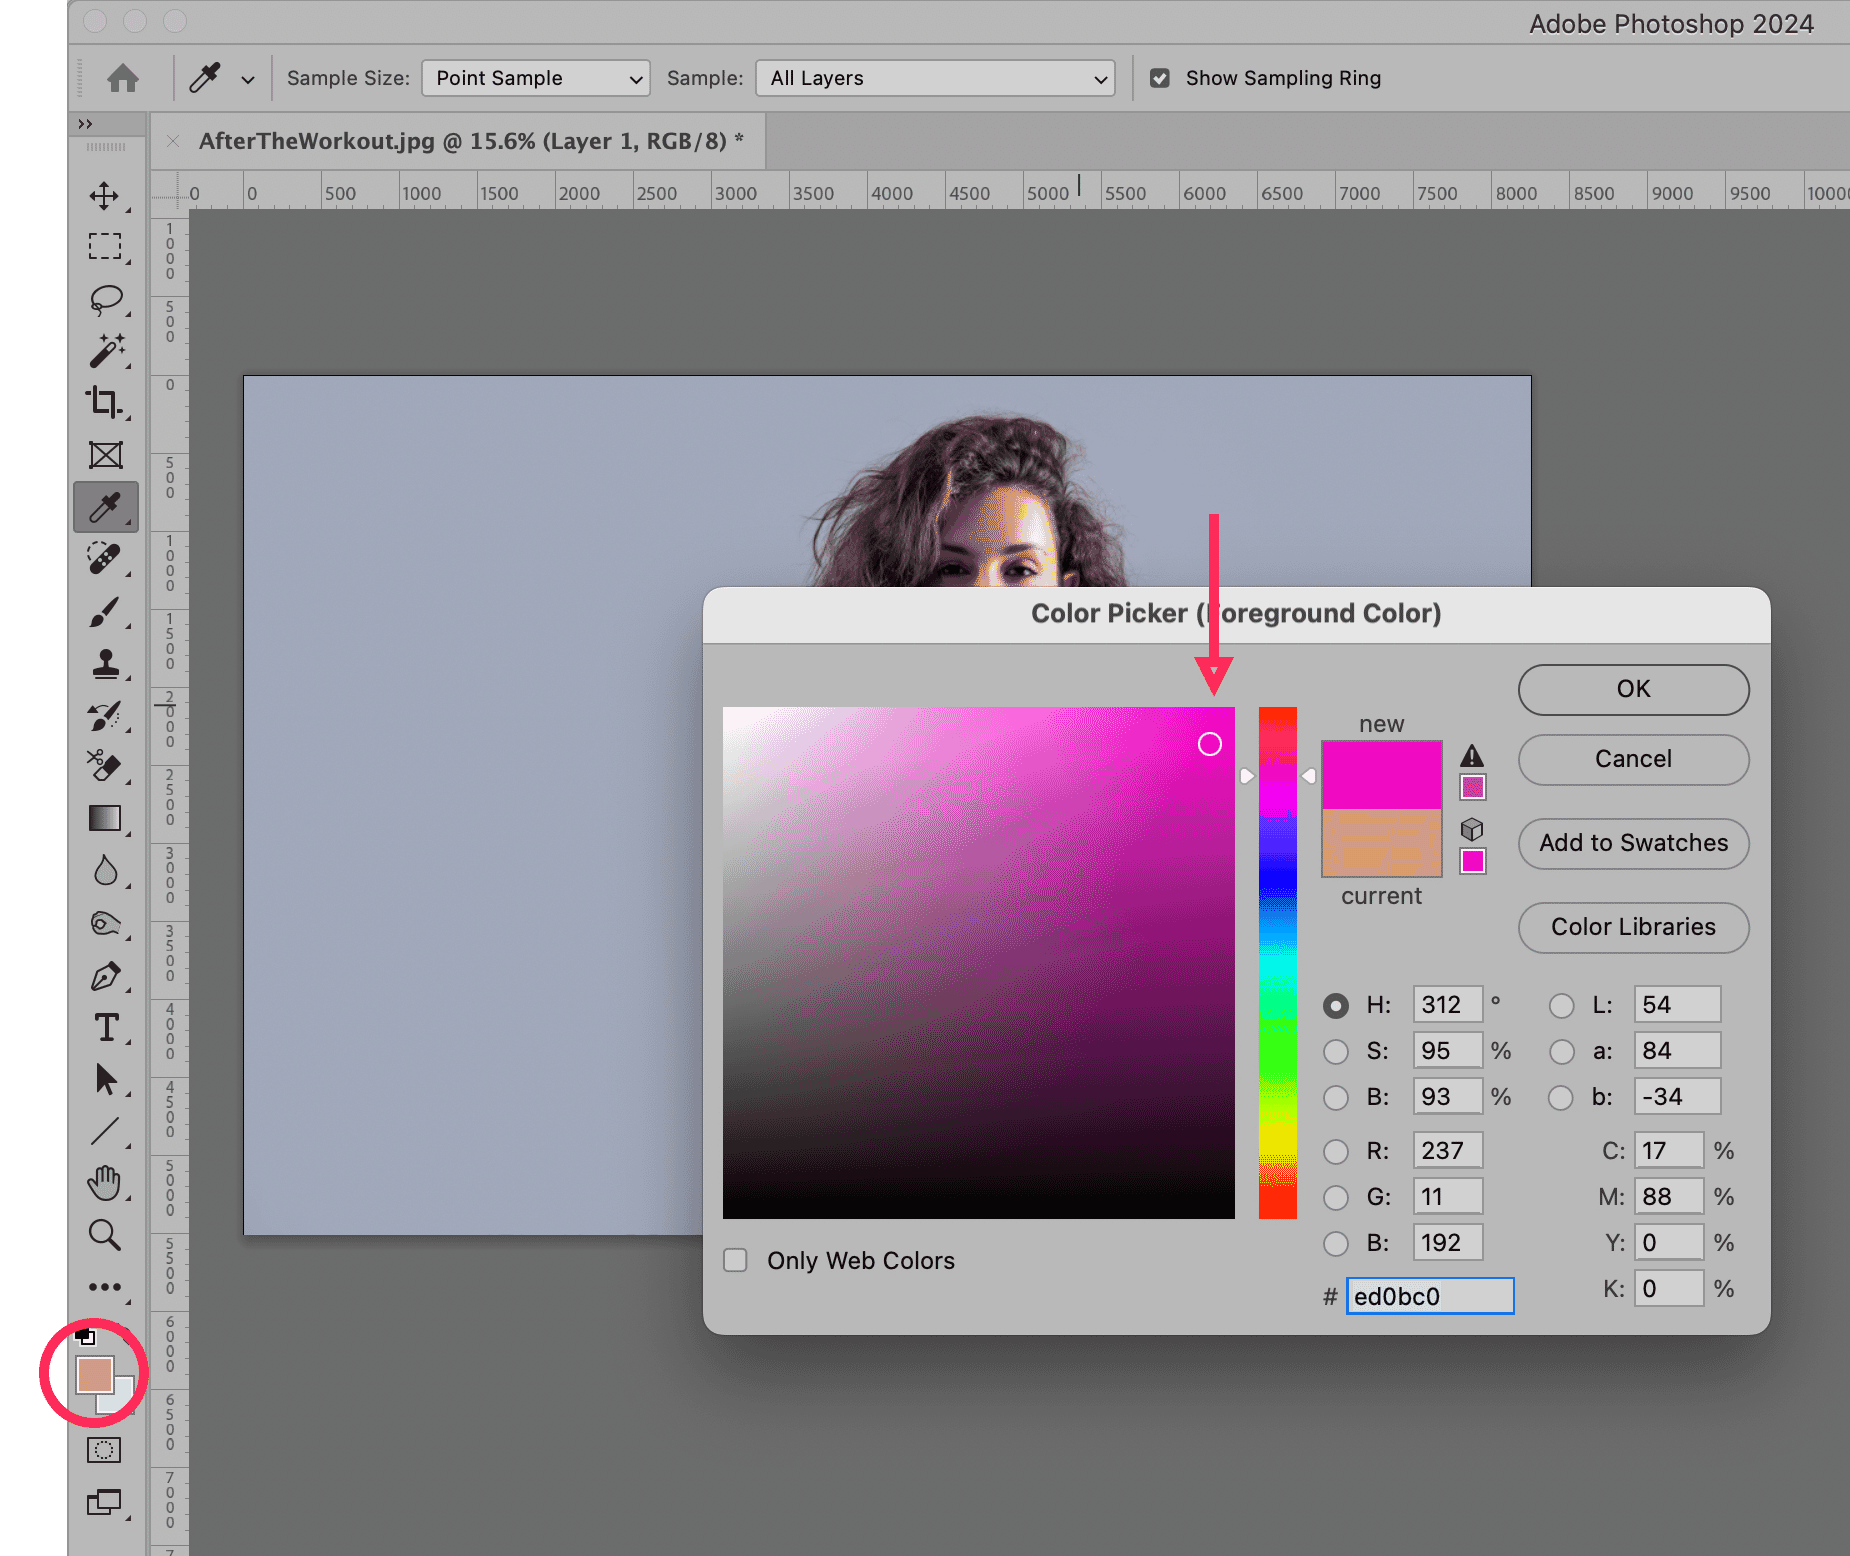
Task: Select the Hand tool
Action: coord(105,1184)
